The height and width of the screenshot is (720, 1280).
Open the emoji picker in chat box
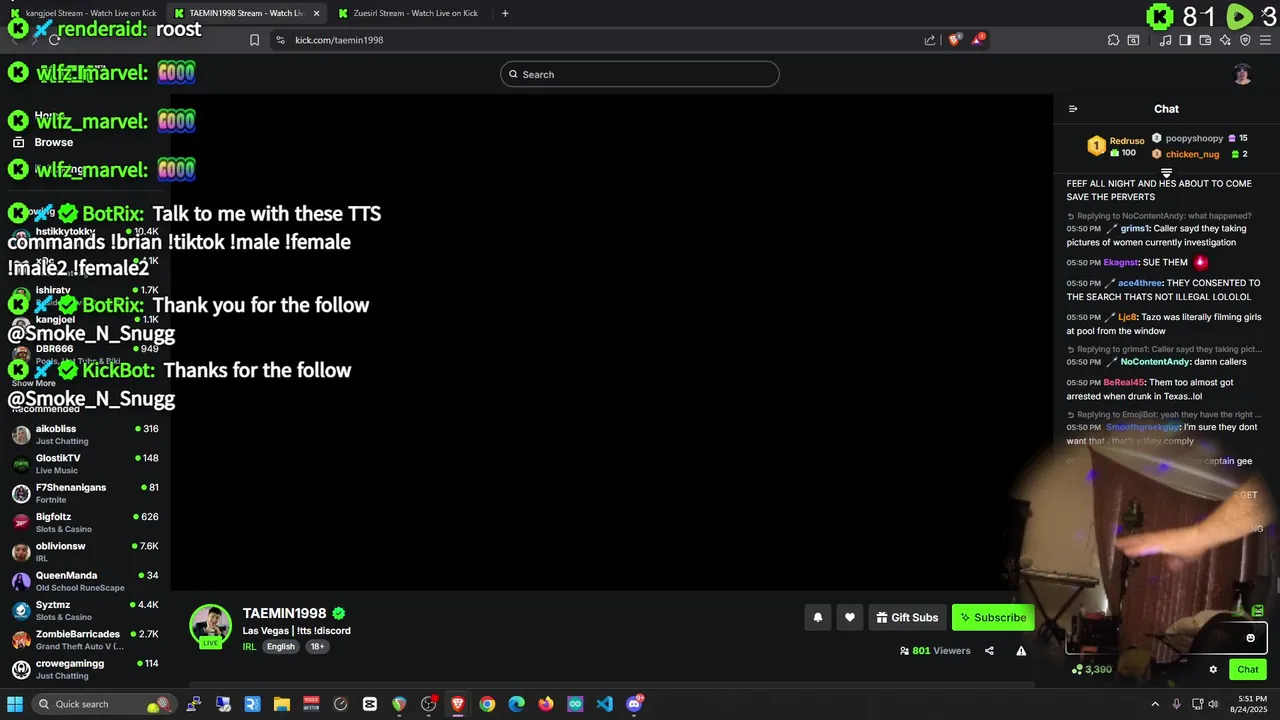tap(1250, 638)
